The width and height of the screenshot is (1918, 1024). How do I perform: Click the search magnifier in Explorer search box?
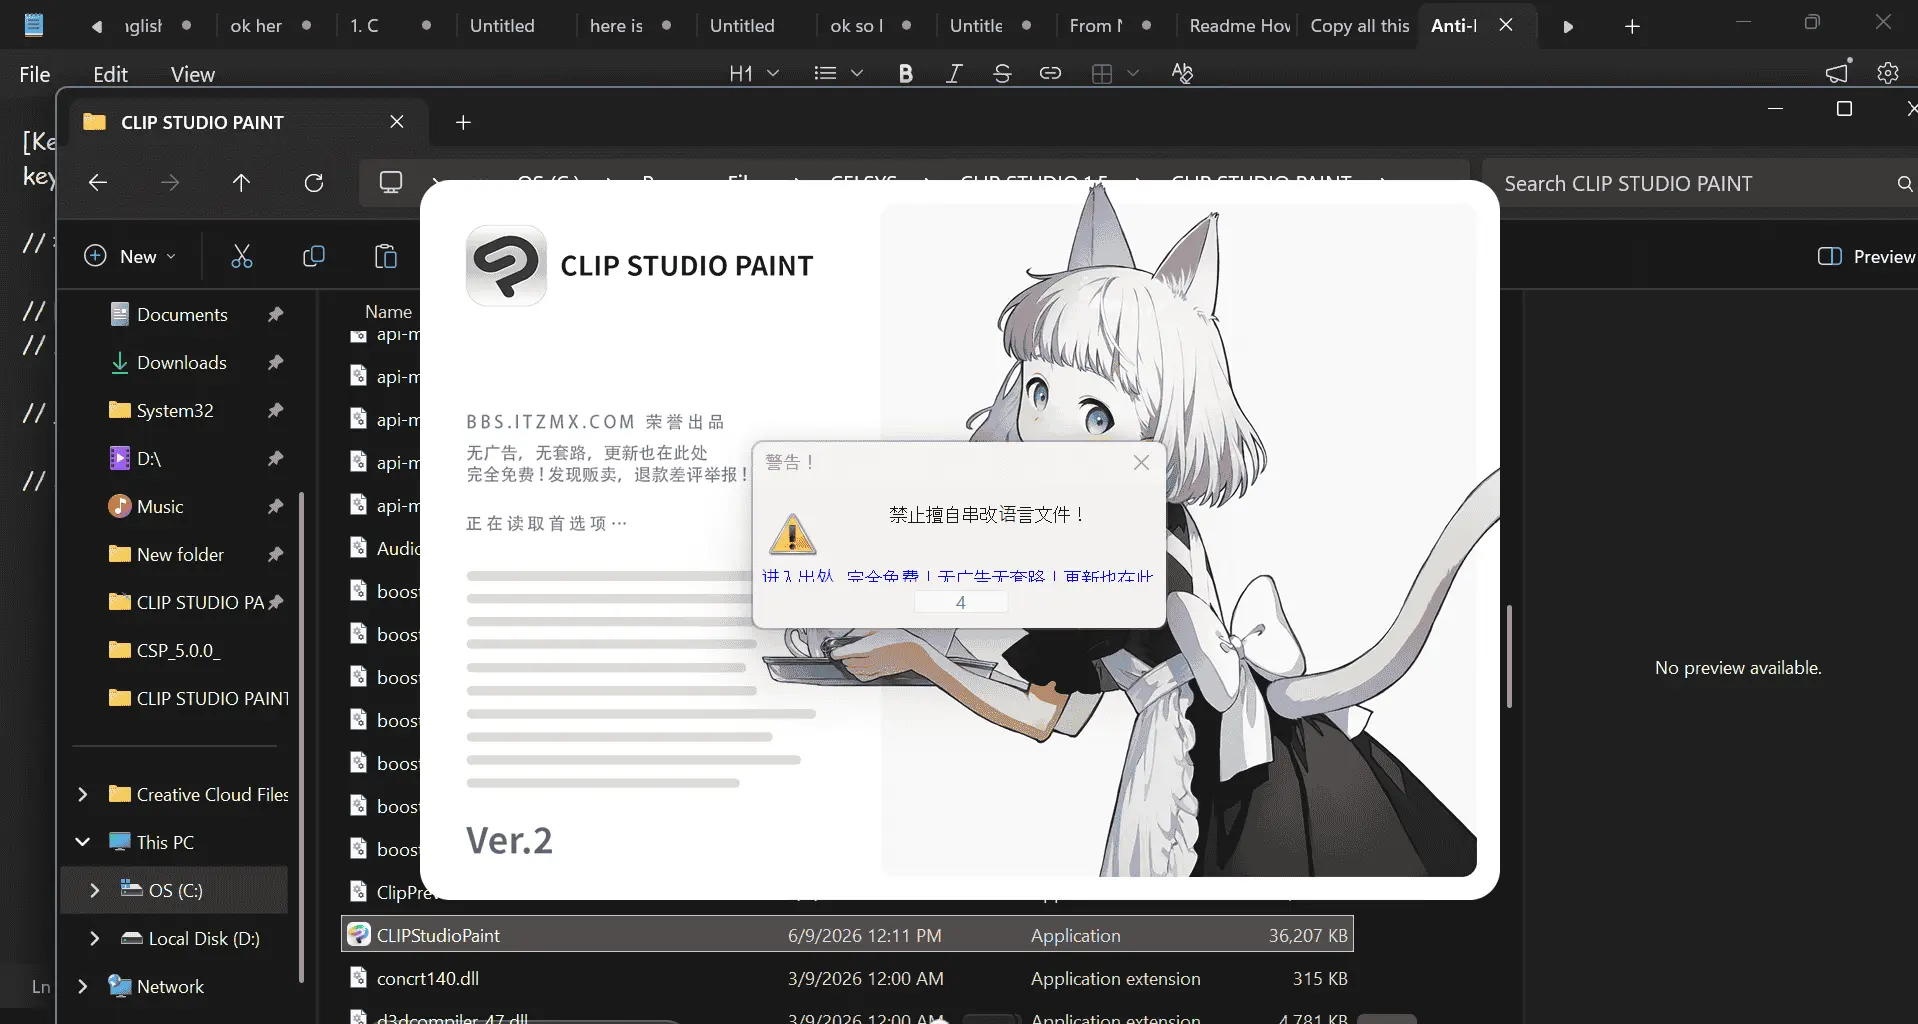(1904, 184)
